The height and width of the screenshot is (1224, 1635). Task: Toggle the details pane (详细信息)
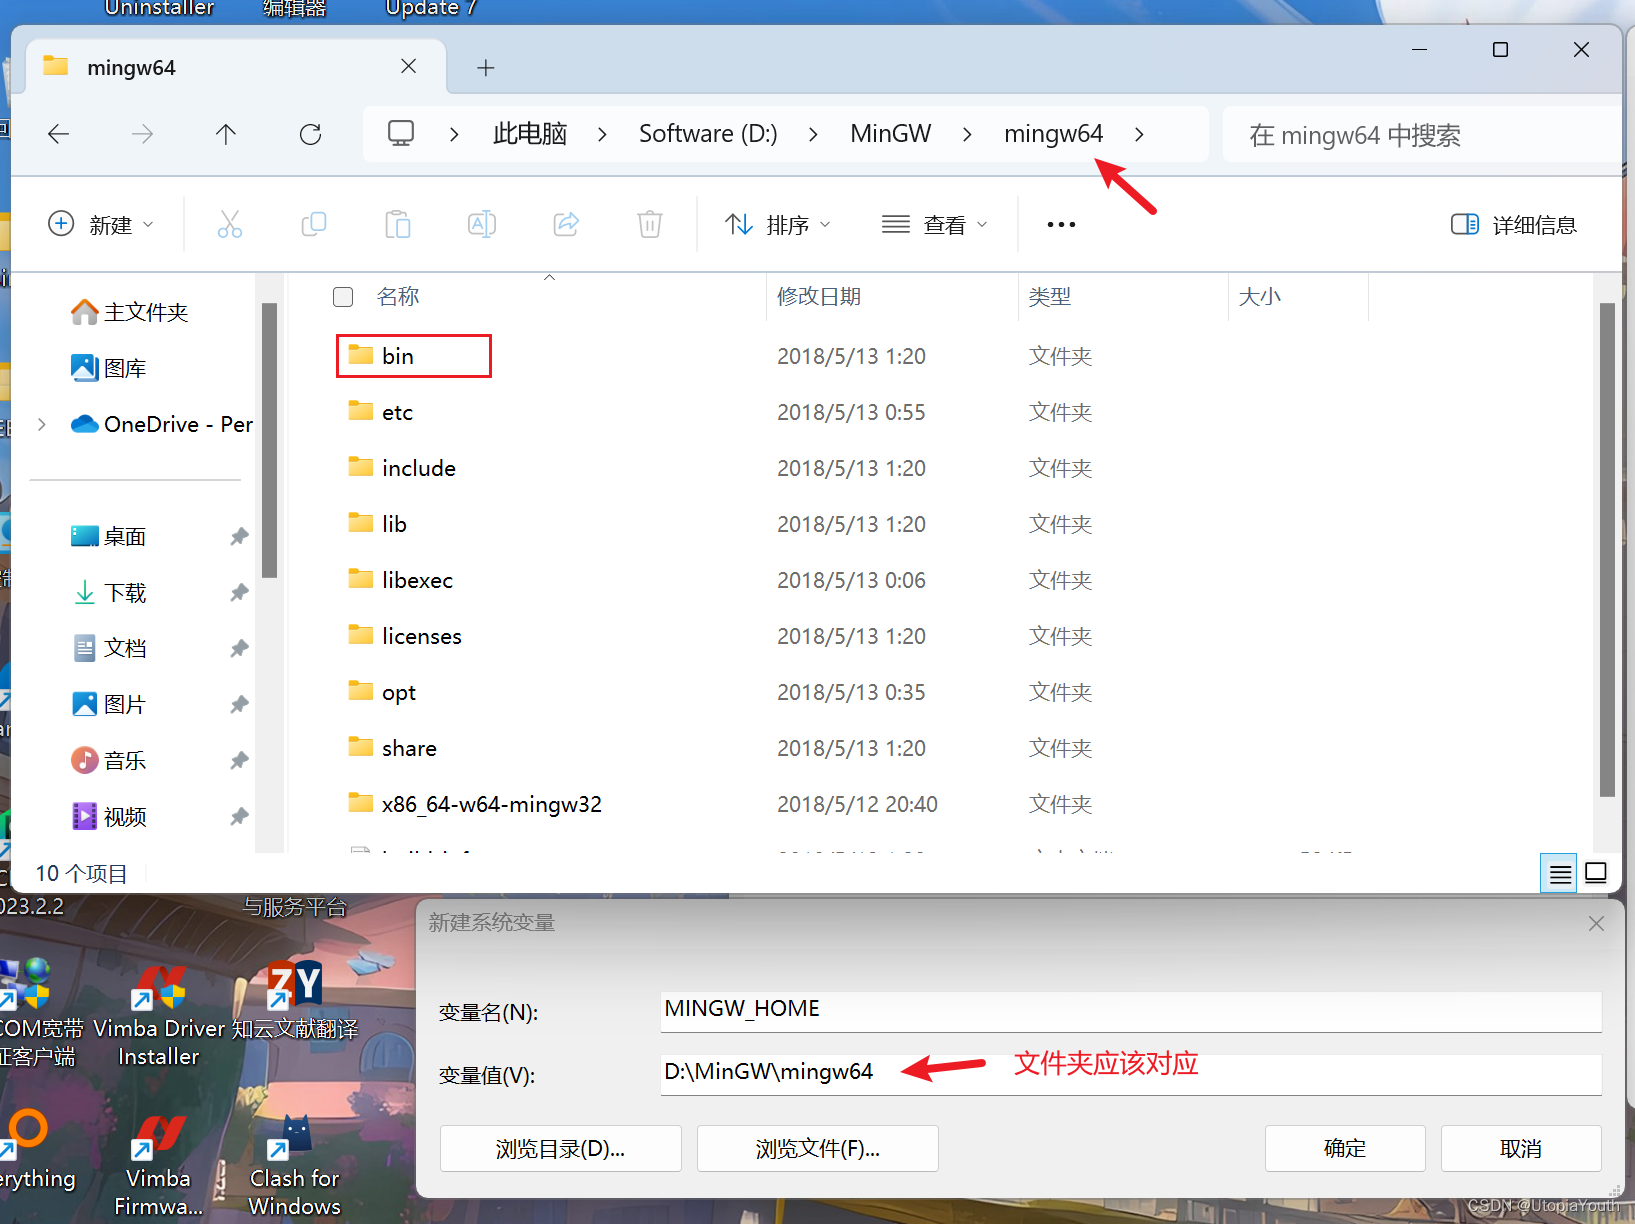coord(1514,225)
